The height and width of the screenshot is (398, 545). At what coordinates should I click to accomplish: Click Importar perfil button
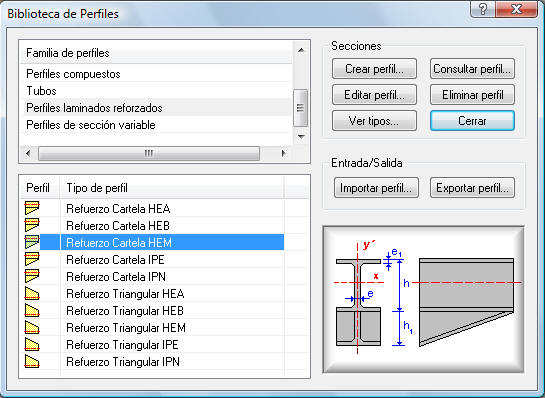coord(376,188)
